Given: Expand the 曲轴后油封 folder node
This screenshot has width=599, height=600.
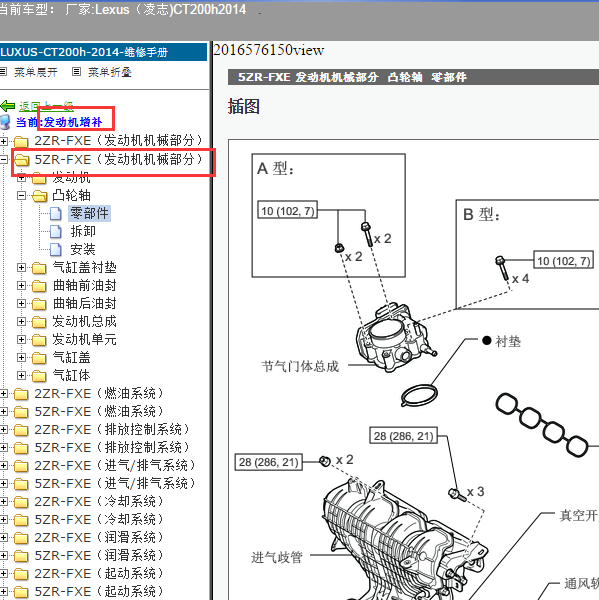Looking at the screenshot, I should pos(21,303).
